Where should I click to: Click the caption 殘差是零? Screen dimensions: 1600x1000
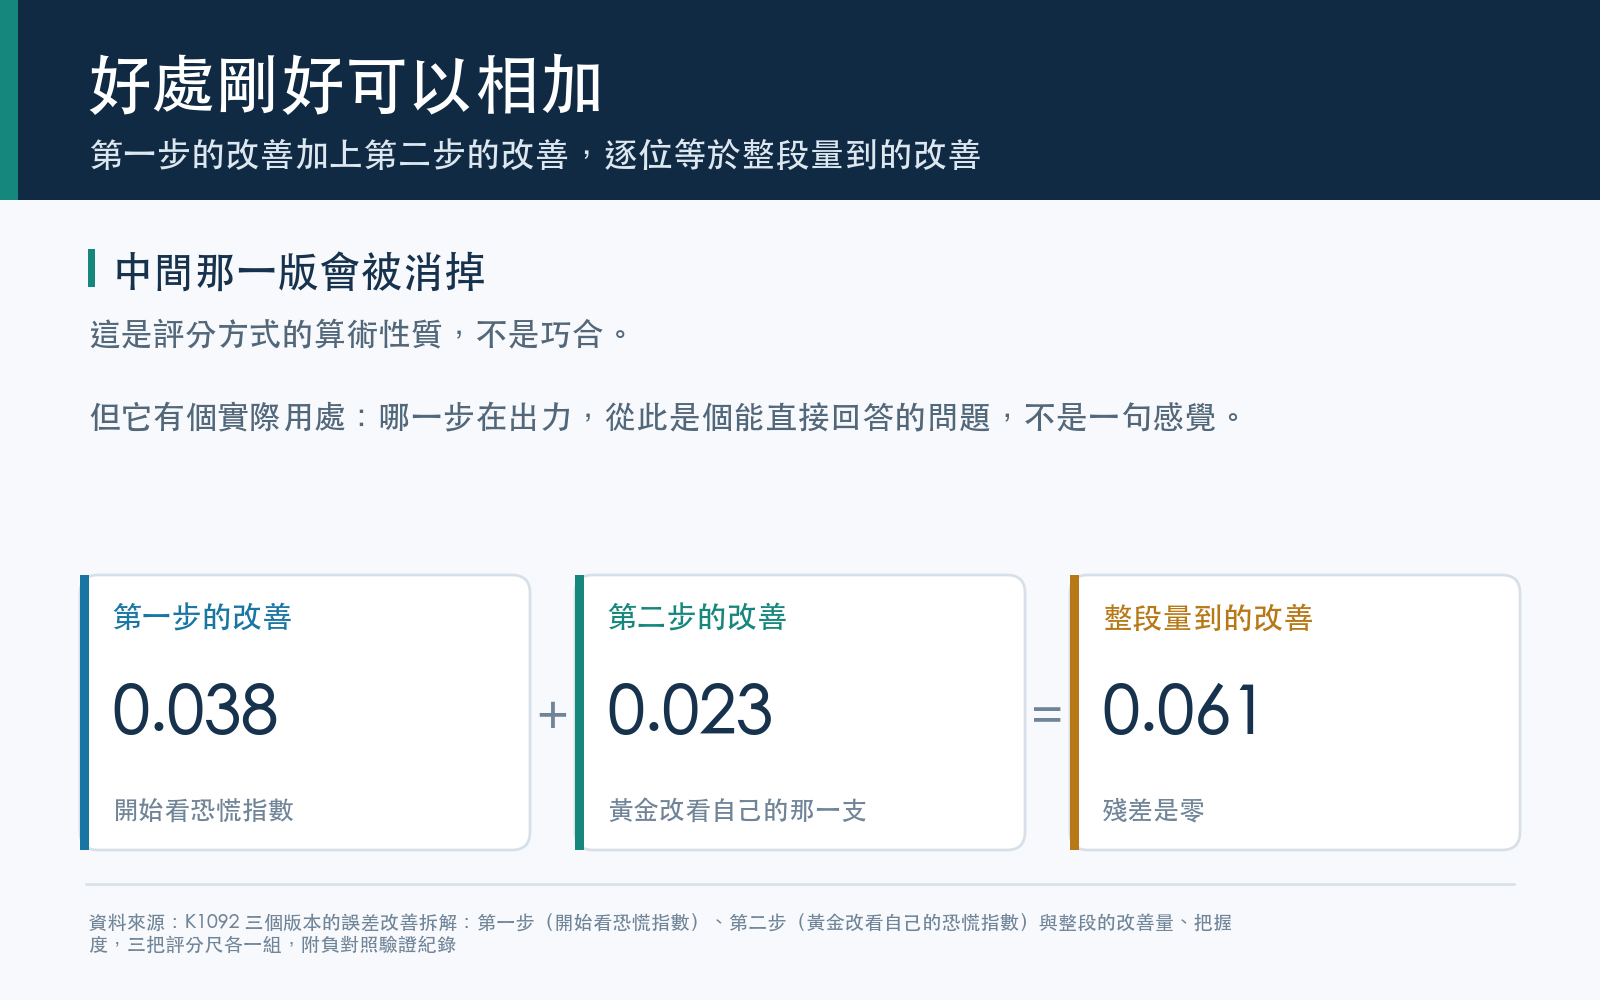click(x=1153, y=810)
